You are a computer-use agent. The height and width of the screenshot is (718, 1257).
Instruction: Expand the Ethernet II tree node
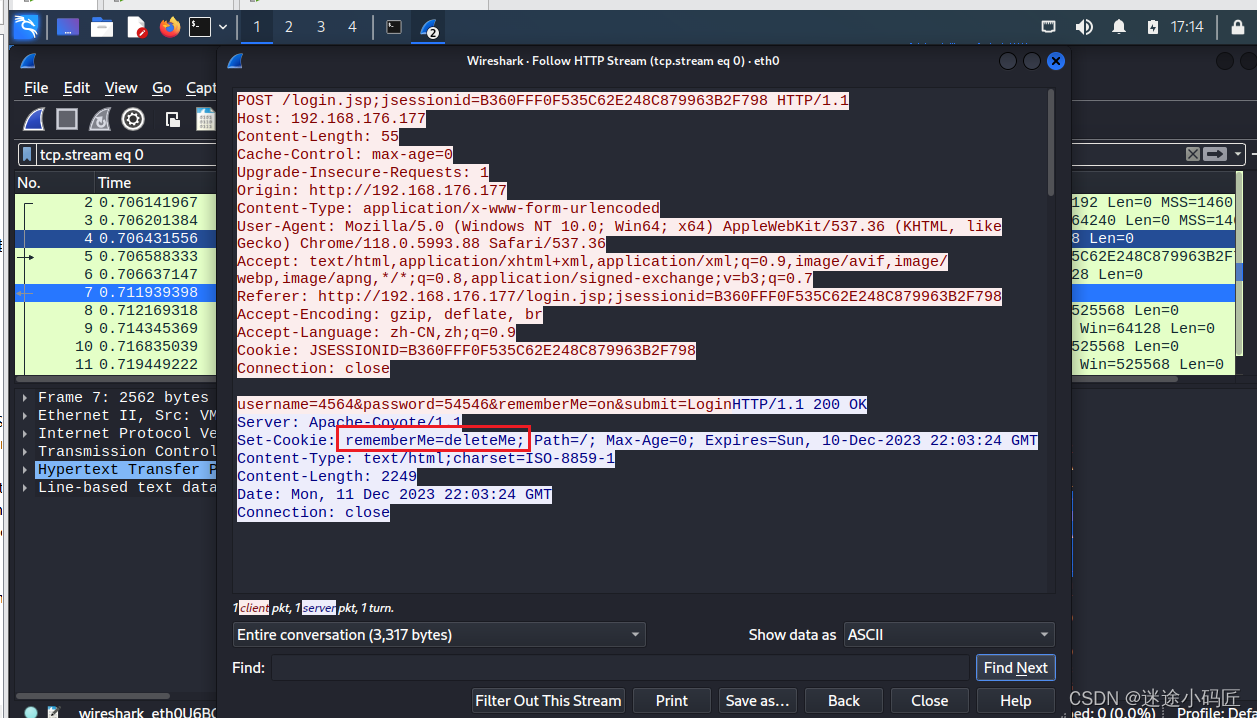point(25,415)
